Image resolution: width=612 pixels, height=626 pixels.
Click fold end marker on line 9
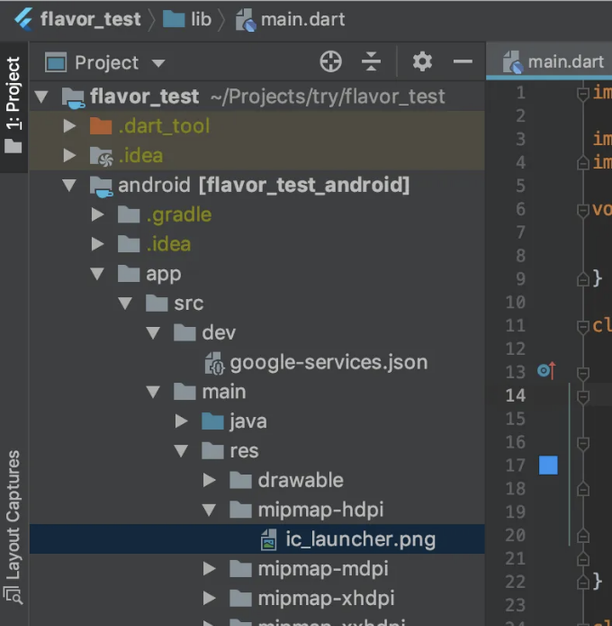tap(583, 279)
